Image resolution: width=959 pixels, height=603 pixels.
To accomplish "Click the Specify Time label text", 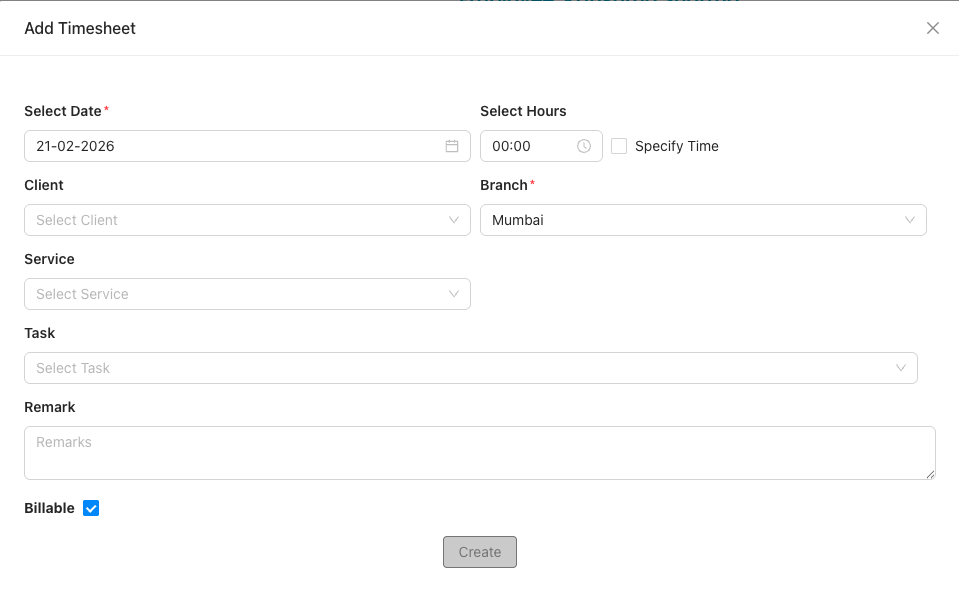I will pyautogui.click(x=677, y=146).
